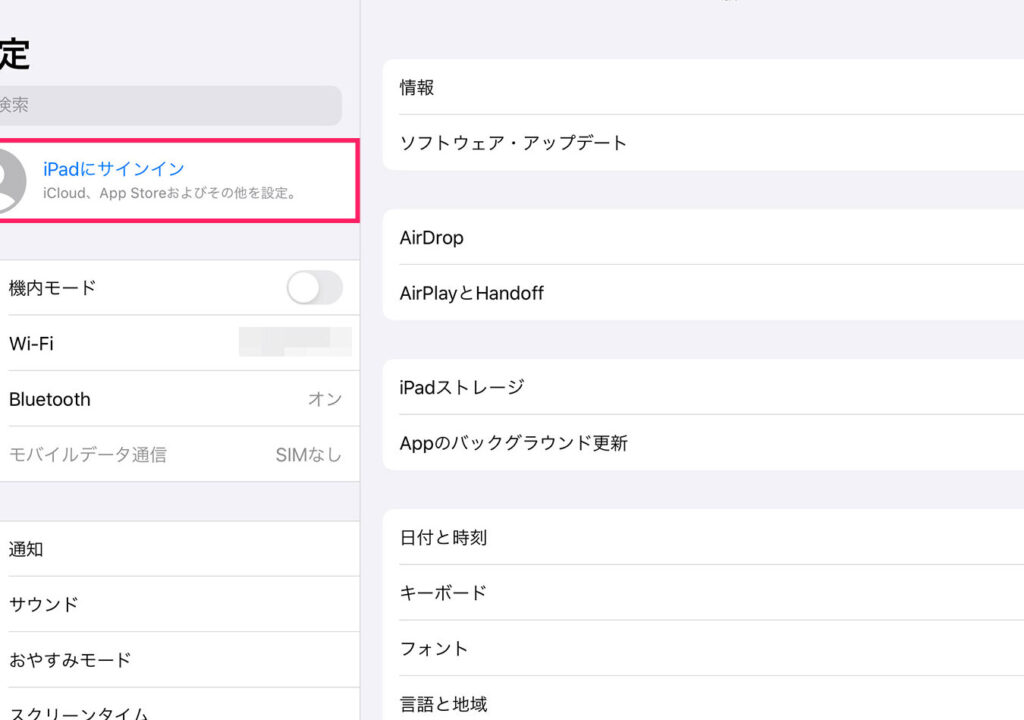Open the iPadにサインイン sign-in link
Viewport: 1024px width, 720px height.
coord(114,169)
